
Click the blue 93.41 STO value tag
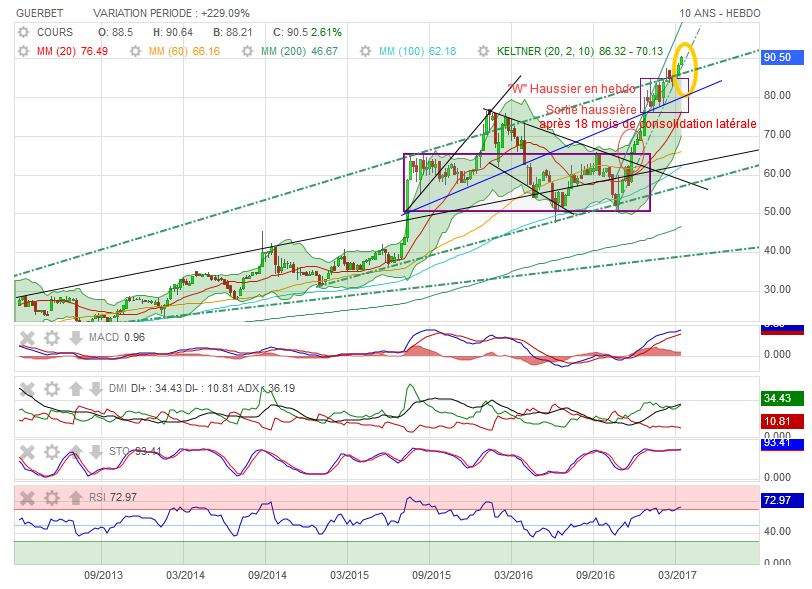[782, 443]
